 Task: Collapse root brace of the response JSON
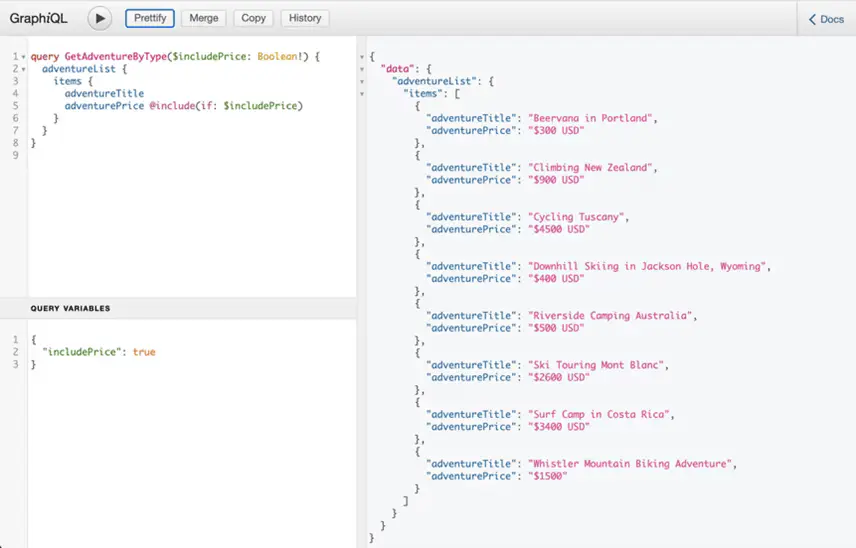[x=362, y=57]
